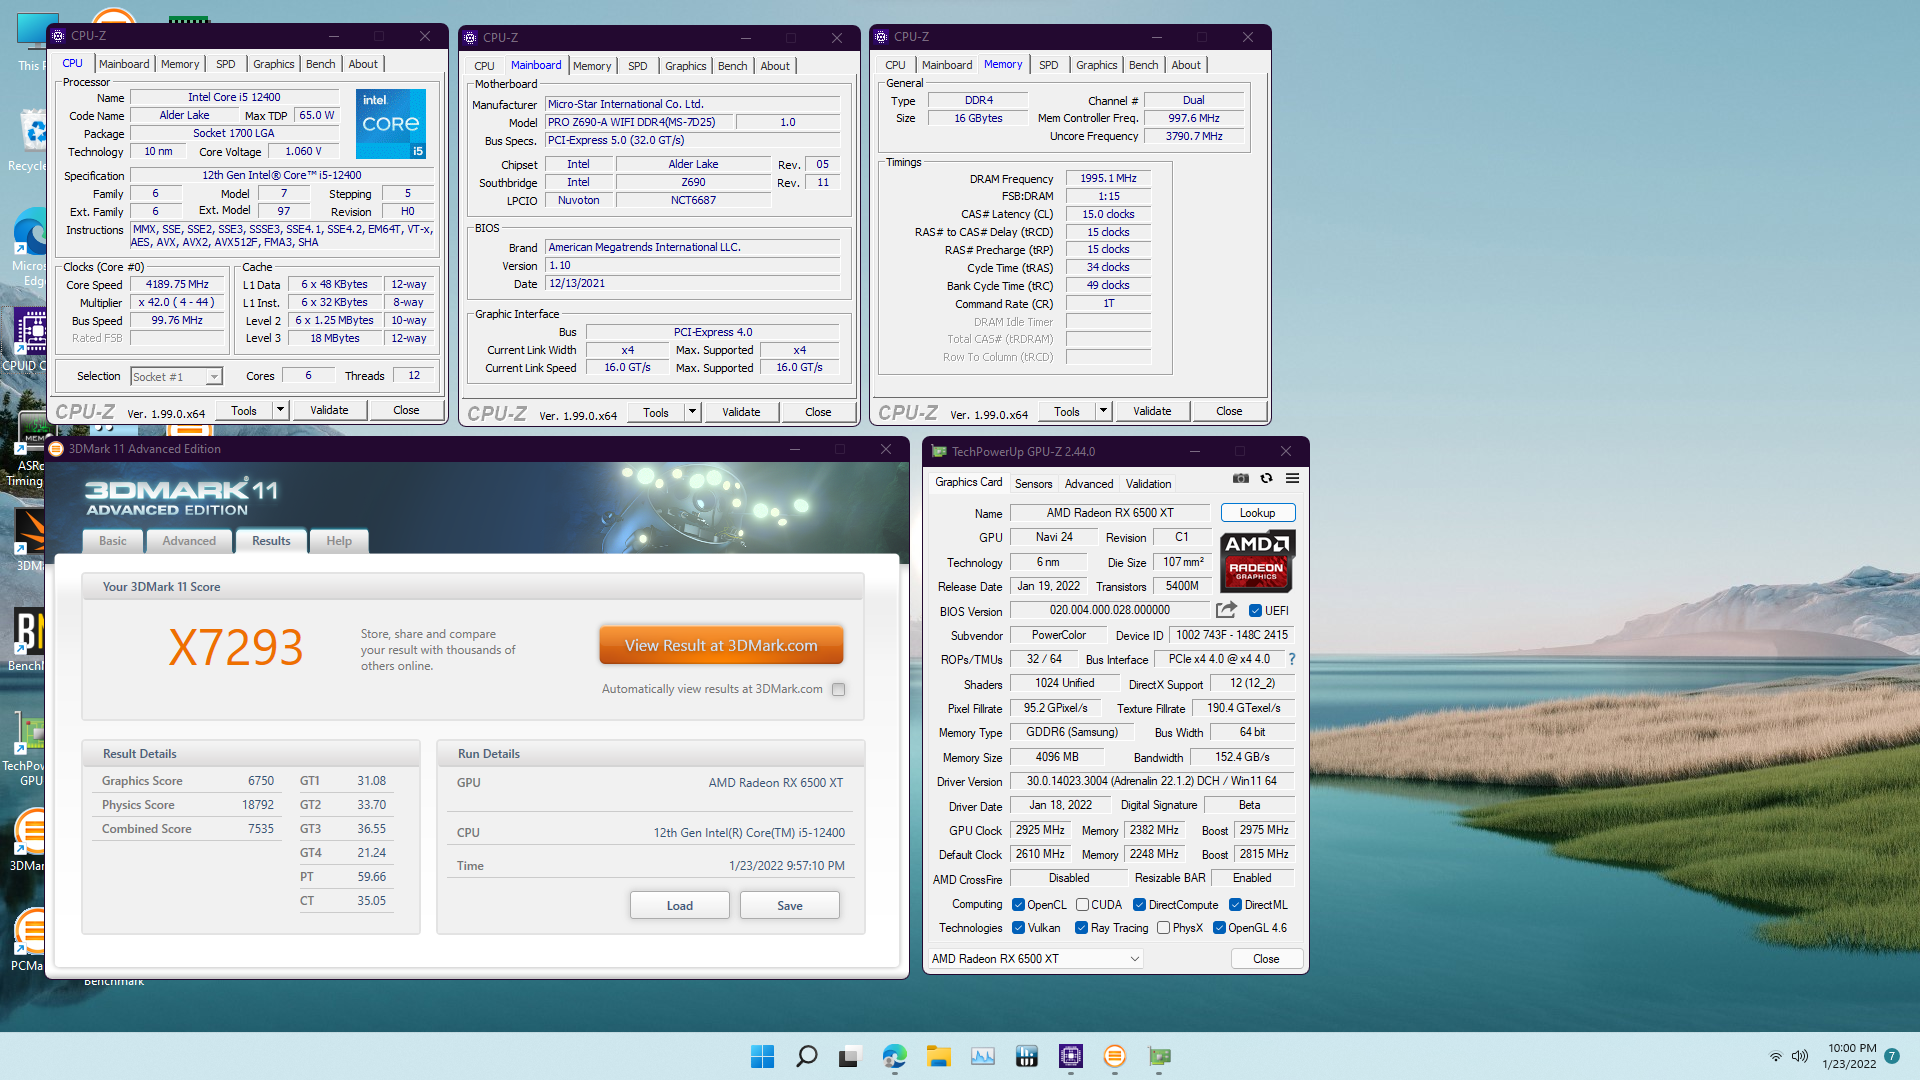Click Tools button in CPU-Z CPU window
Image resolution: width=1920 pixels, height=1080 pixels.
coord(244,410)
